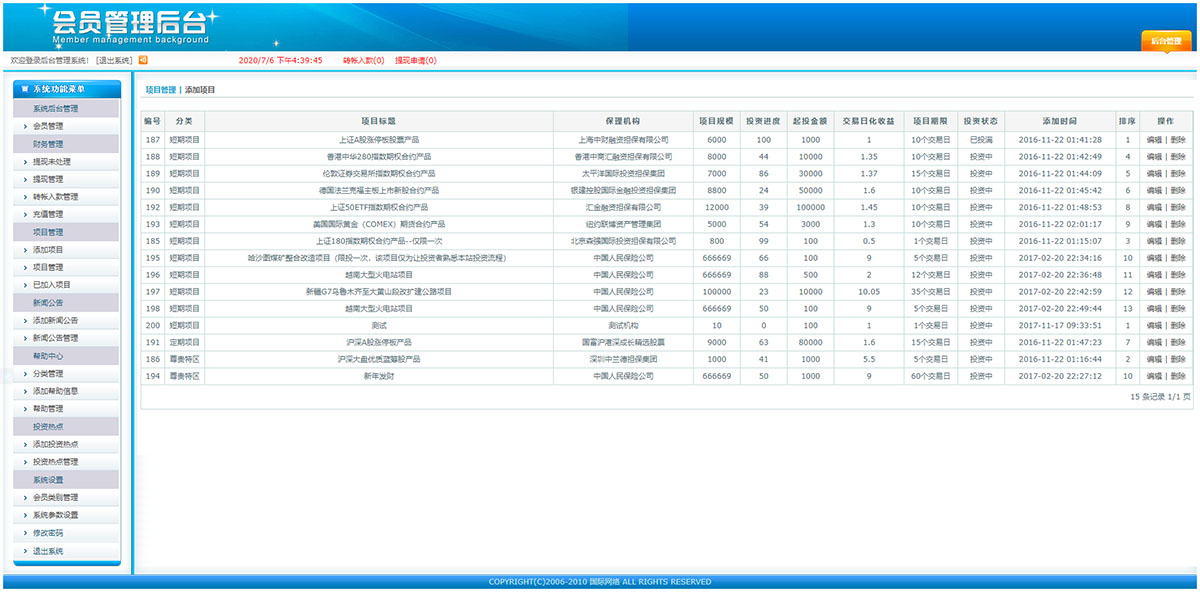1200x592 pixels.
Task: Select 已加入项目 in the sidebar menu
Action: click(x=52, y=285)
